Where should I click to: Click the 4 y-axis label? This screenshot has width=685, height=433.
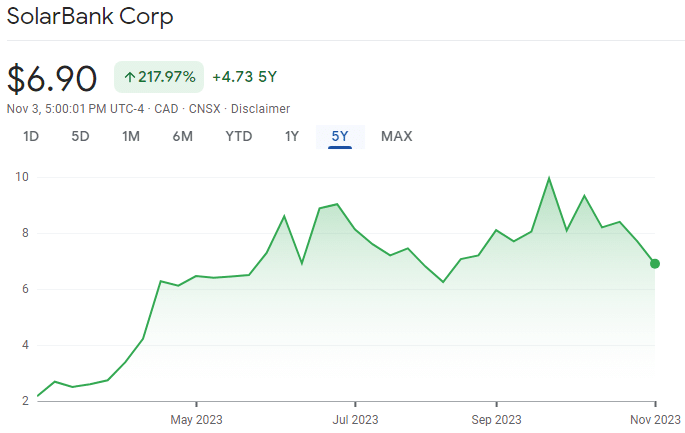click(25, 345)
